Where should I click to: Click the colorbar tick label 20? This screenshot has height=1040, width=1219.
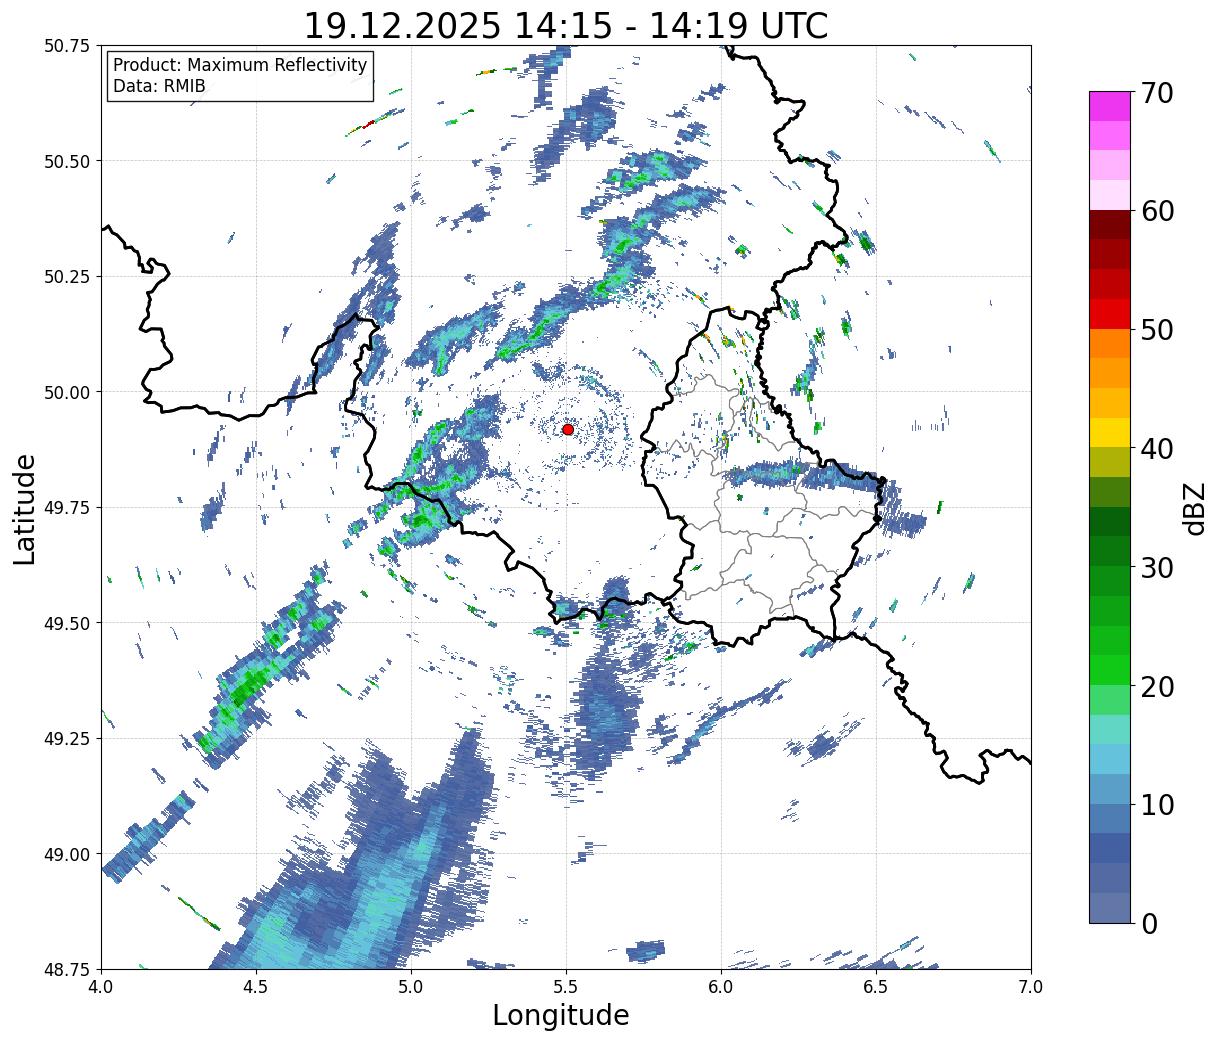(x=1157, y=686)
